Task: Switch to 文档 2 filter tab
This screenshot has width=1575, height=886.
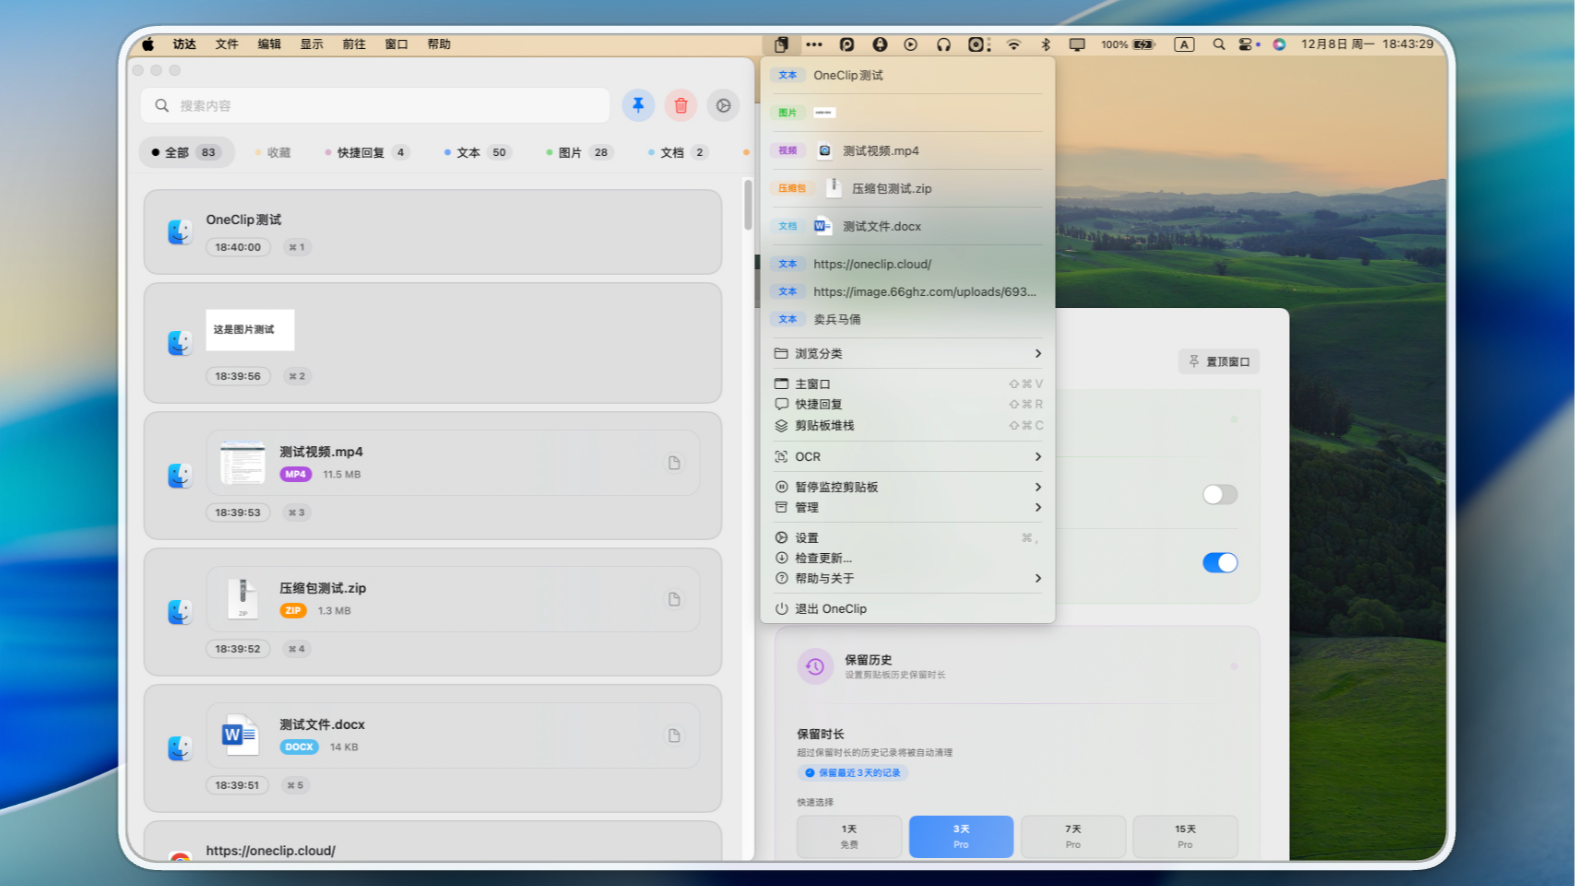Action: point(678,152)
